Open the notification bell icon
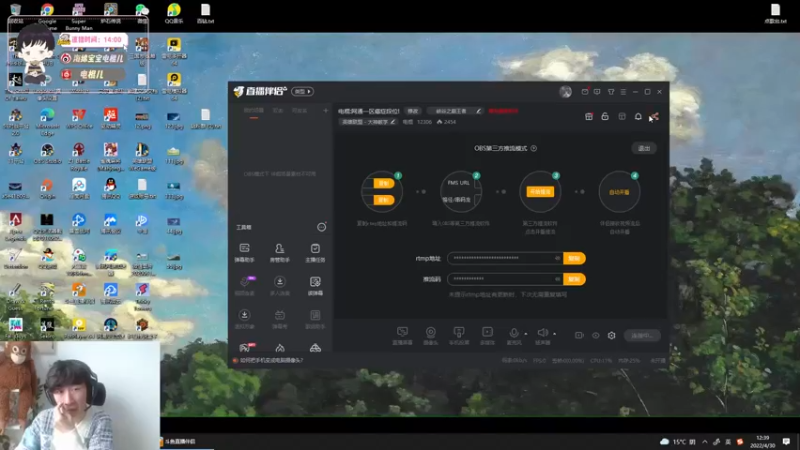The image size is (800, 450). (638, 117)
